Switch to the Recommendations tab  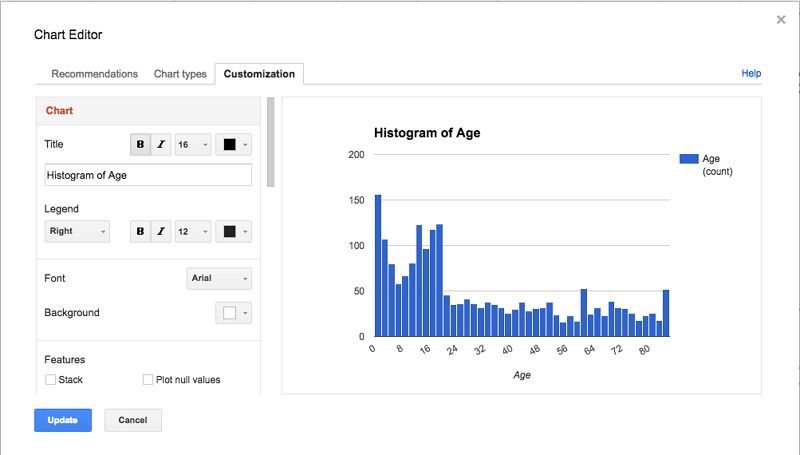point(94,74)
